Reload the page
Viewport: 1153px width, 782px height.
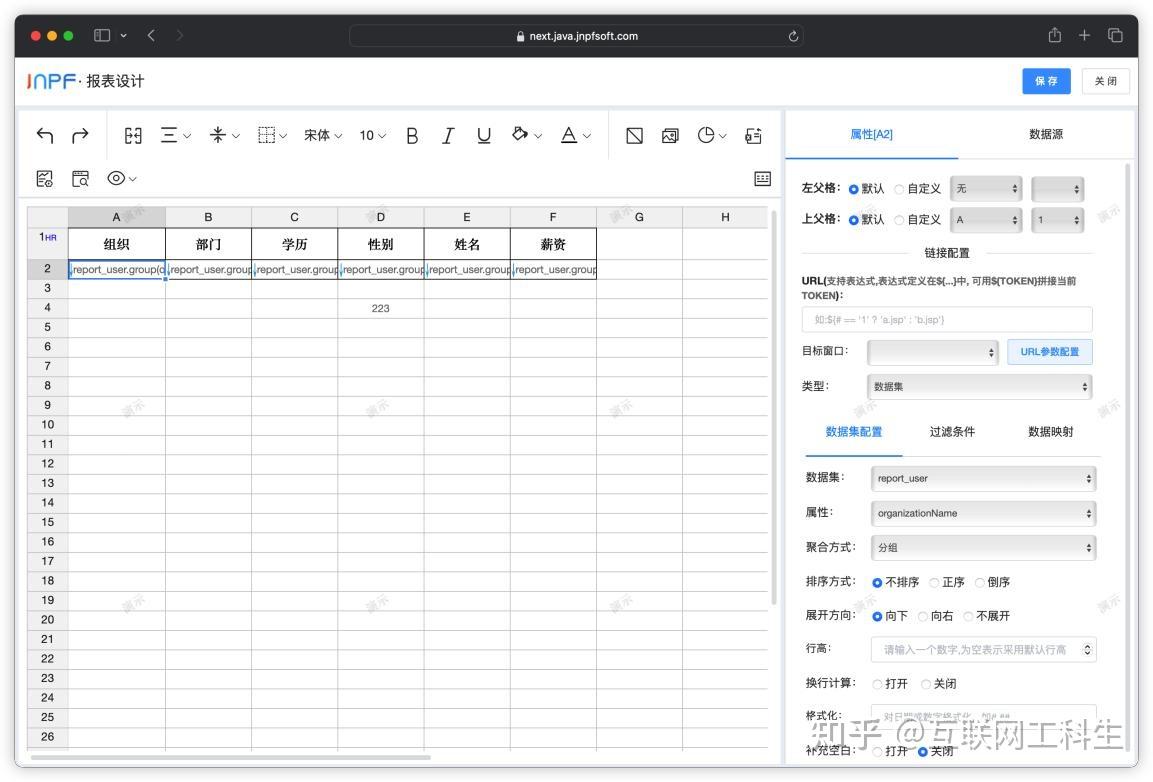click(x=793, y=36)
